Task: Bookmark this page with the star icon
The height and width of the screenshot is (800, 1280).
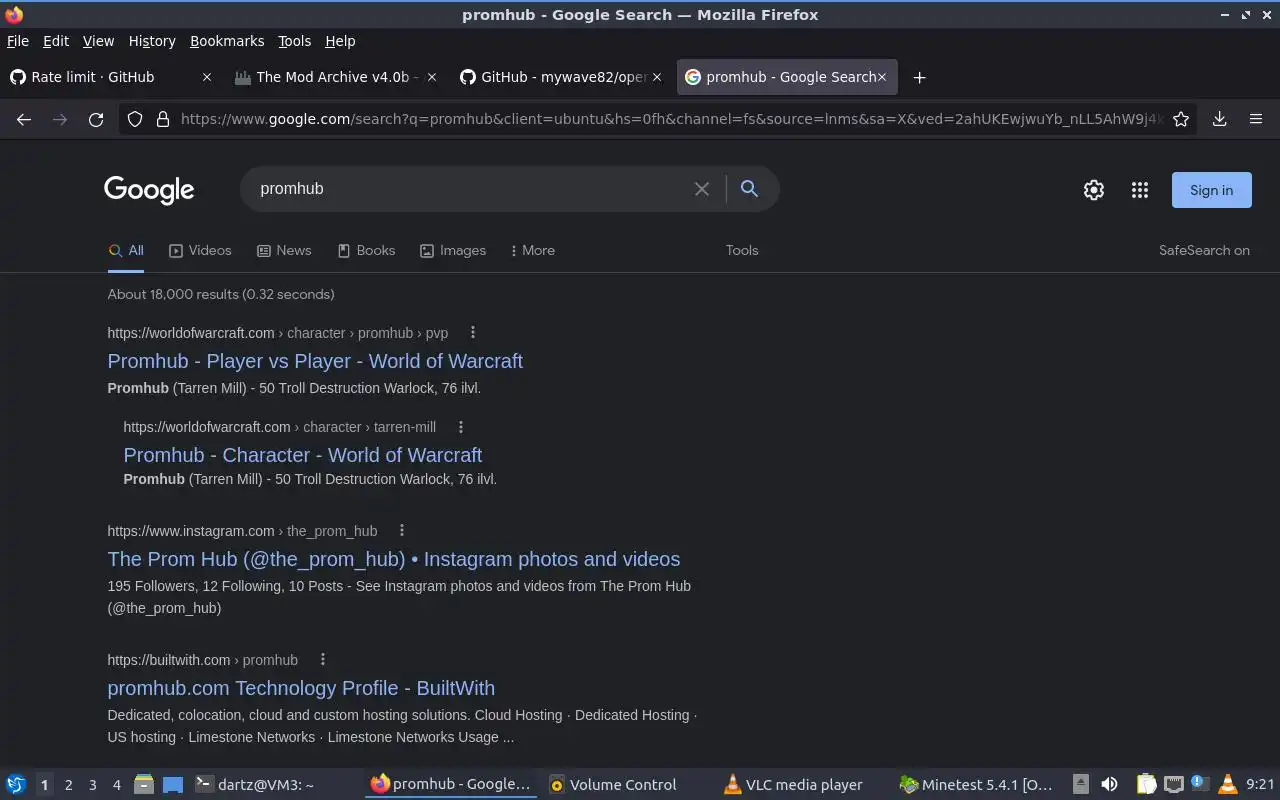Action: (x=1181, y=119)
